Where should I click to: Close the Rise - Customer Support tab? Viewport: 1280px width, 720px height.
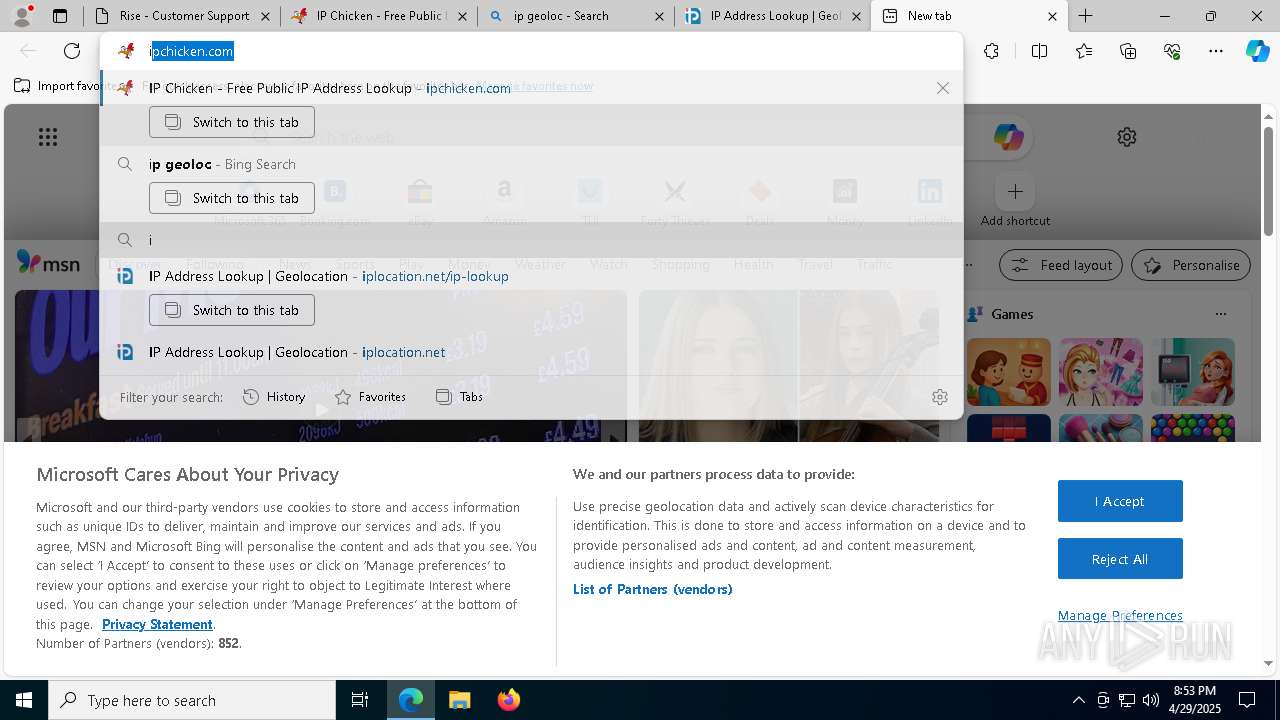pos(265,16)
